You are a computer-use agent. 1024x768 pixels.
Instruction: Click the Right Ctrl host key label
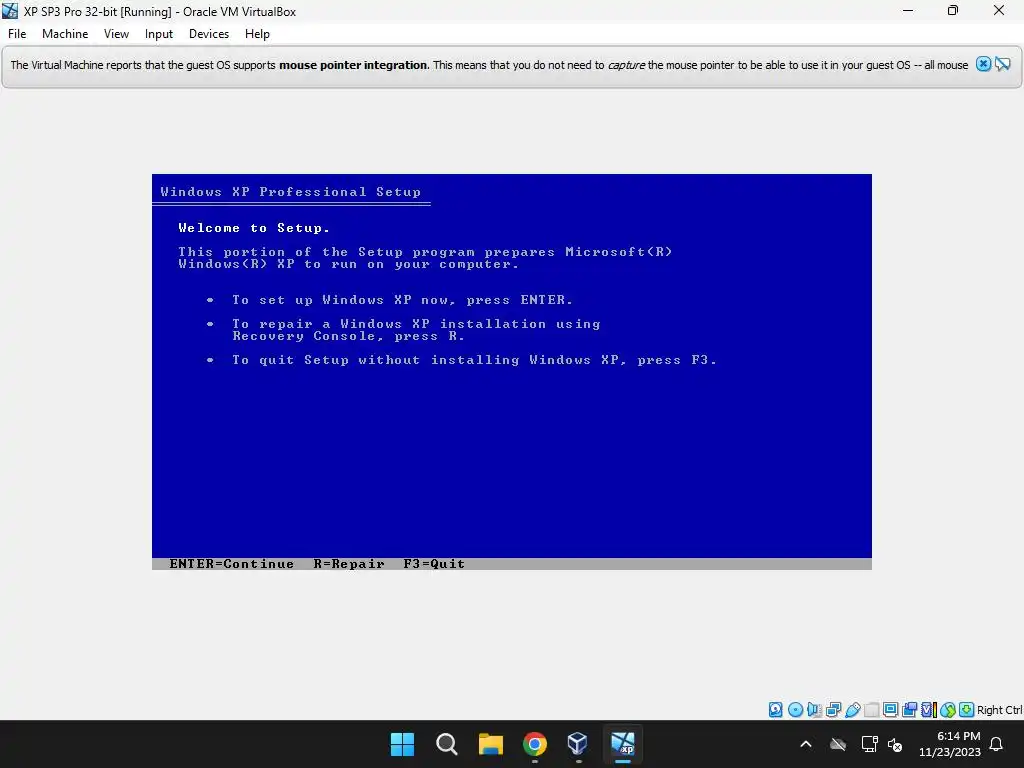[x=1000, y=710]
